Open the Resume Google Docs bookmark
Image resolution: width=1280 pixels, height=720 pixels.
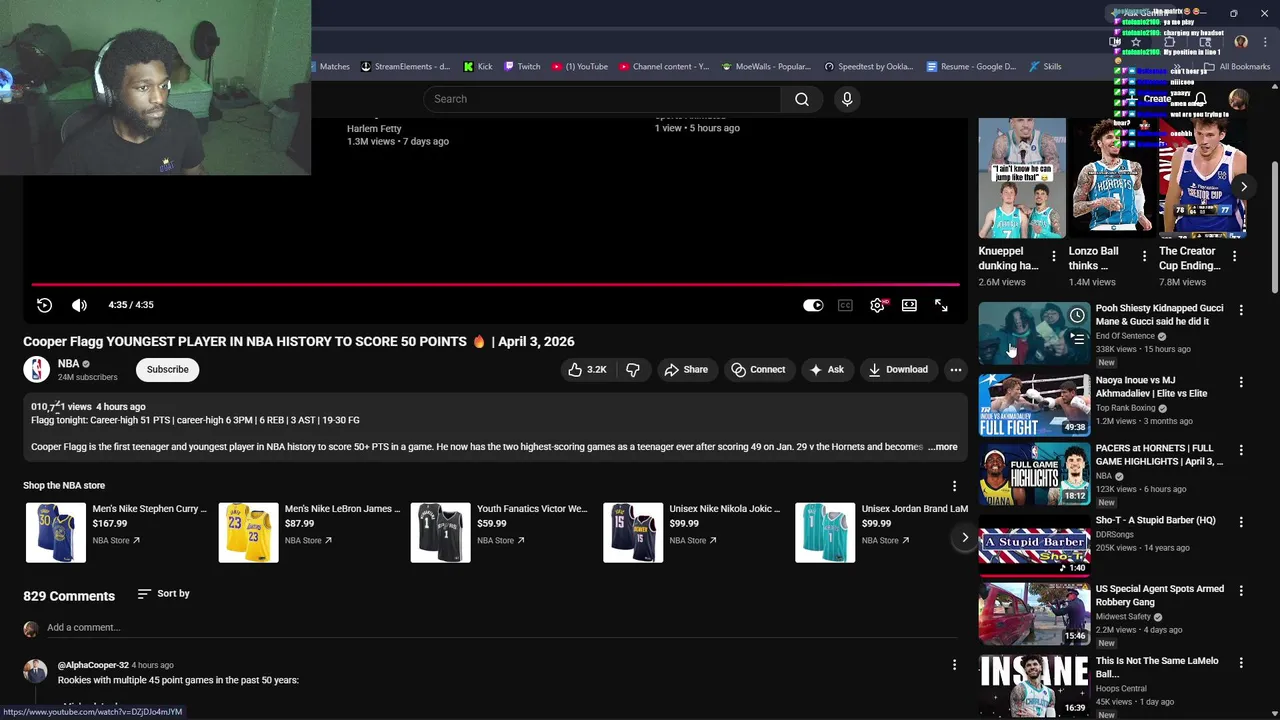[x=971, y=67]
